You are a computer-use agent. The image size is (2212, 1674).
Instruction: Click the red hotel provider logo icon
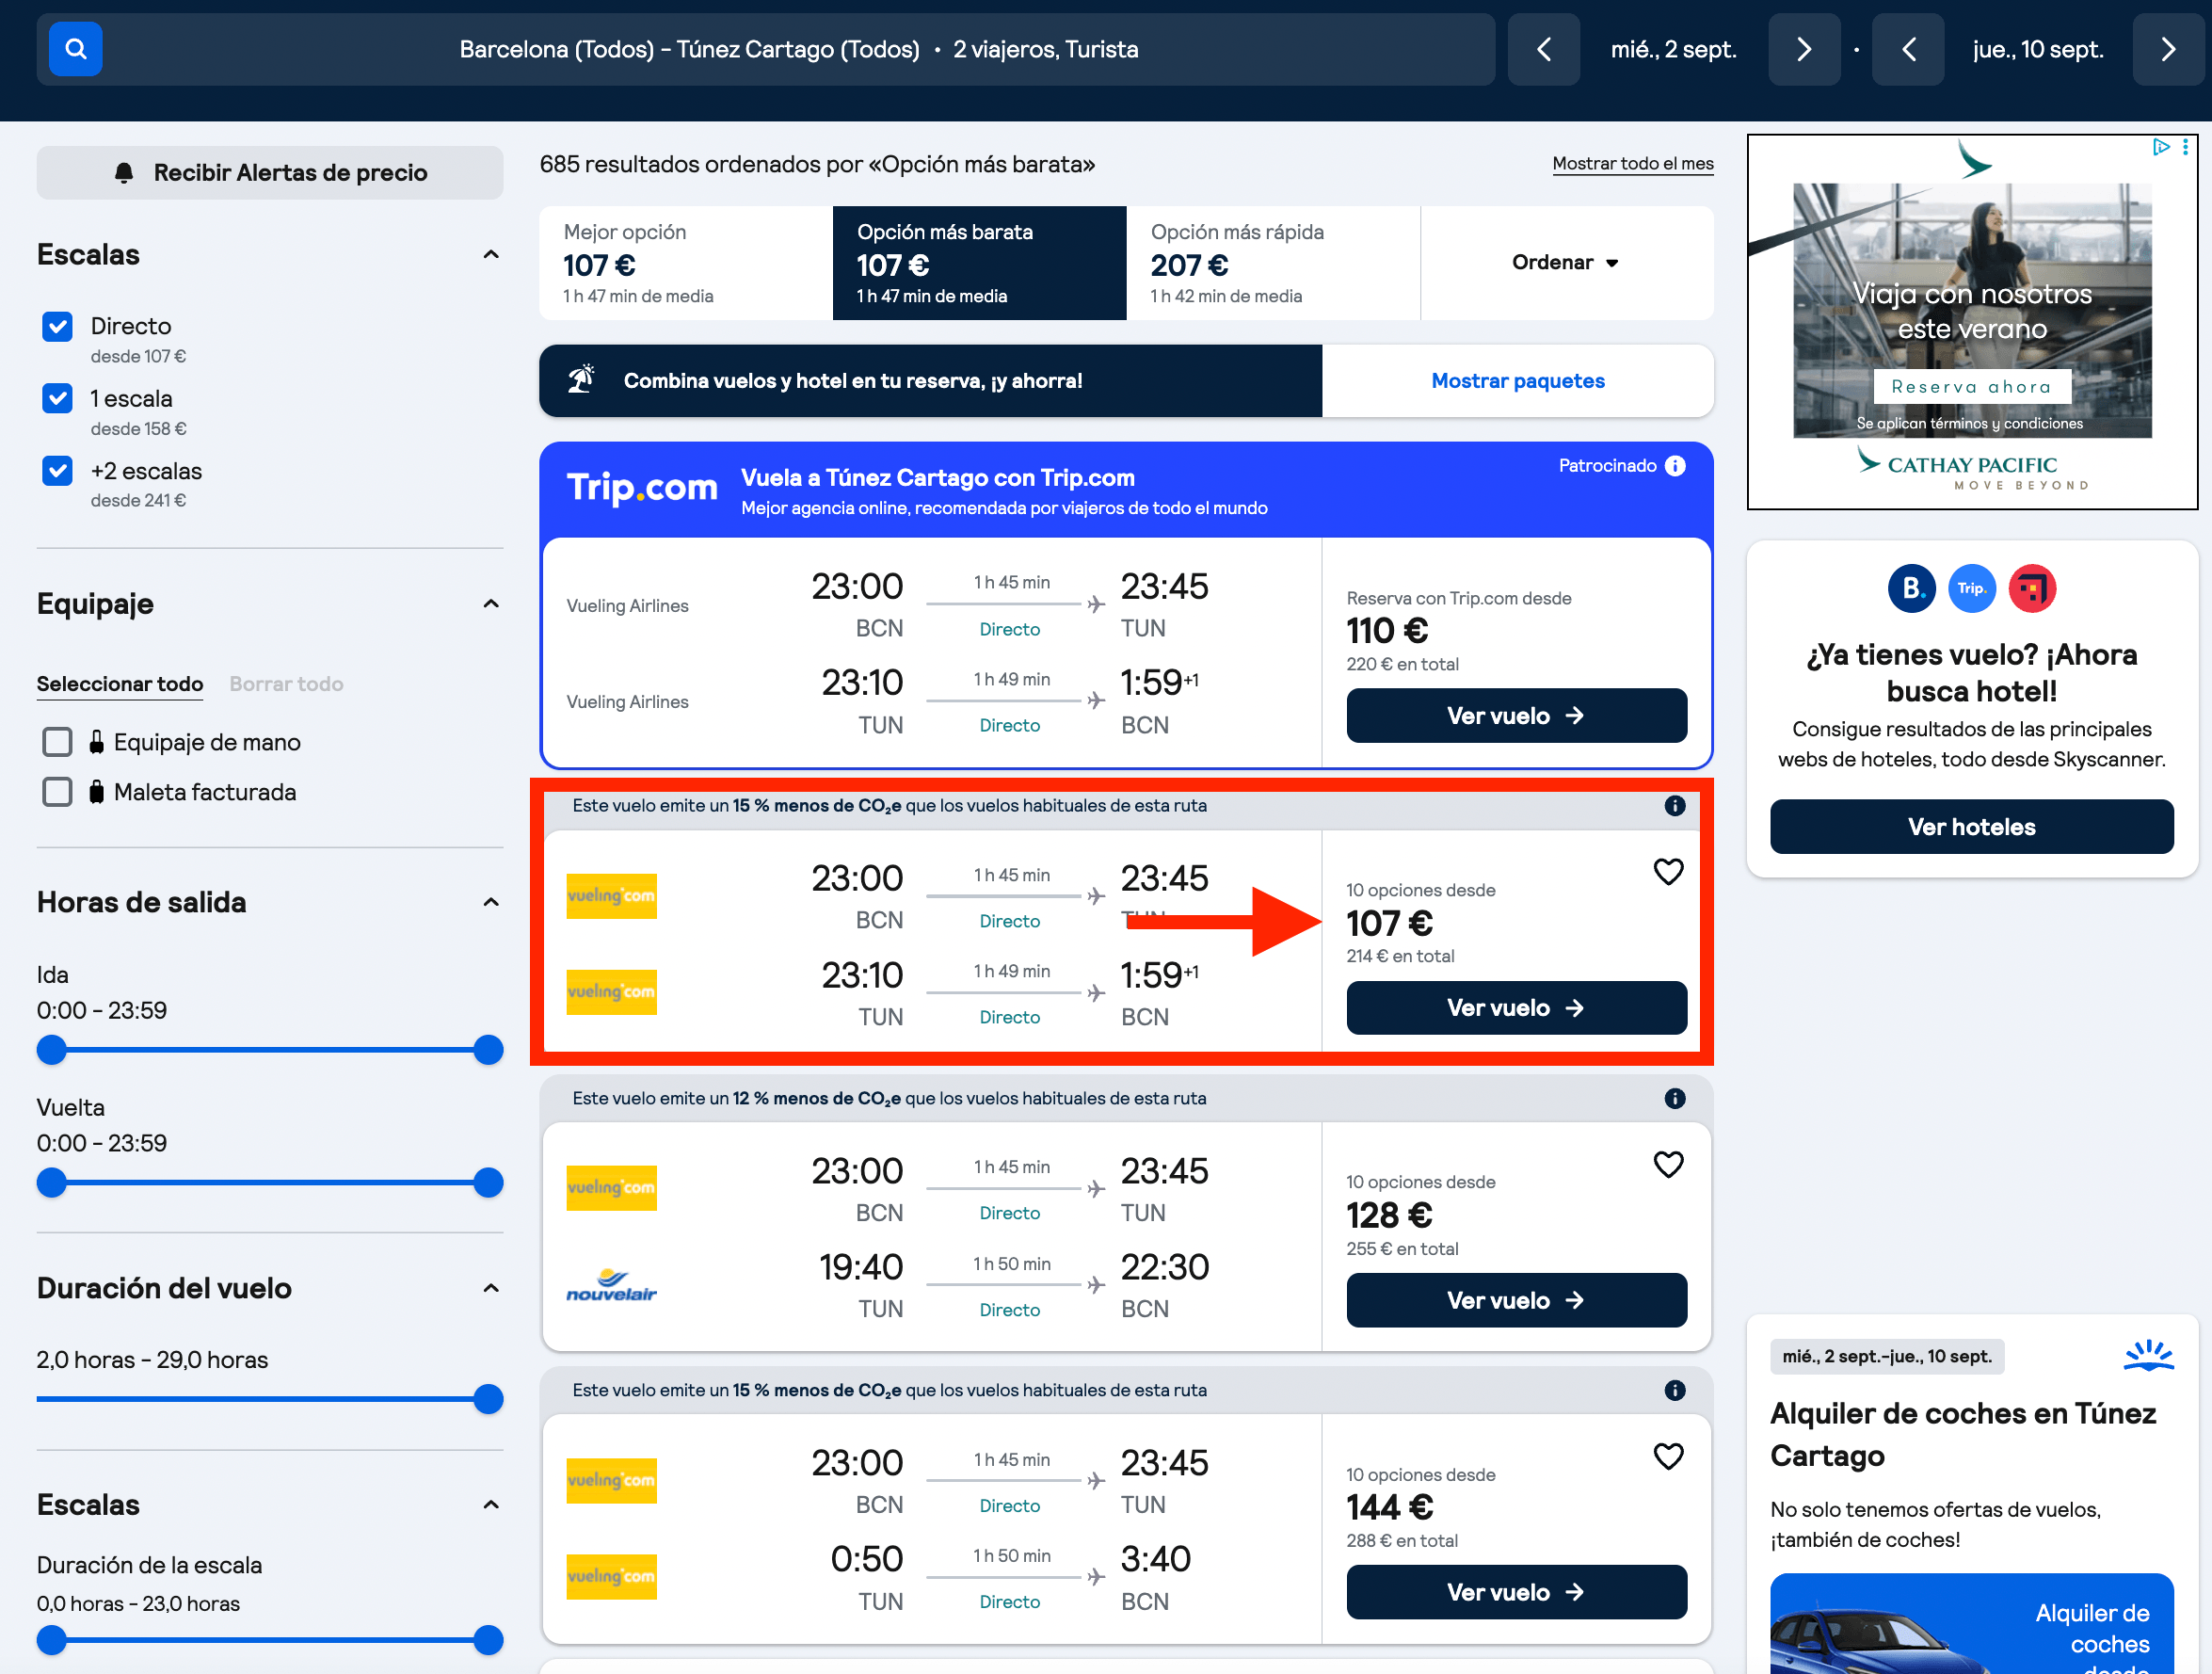[x=2032, y=589]
